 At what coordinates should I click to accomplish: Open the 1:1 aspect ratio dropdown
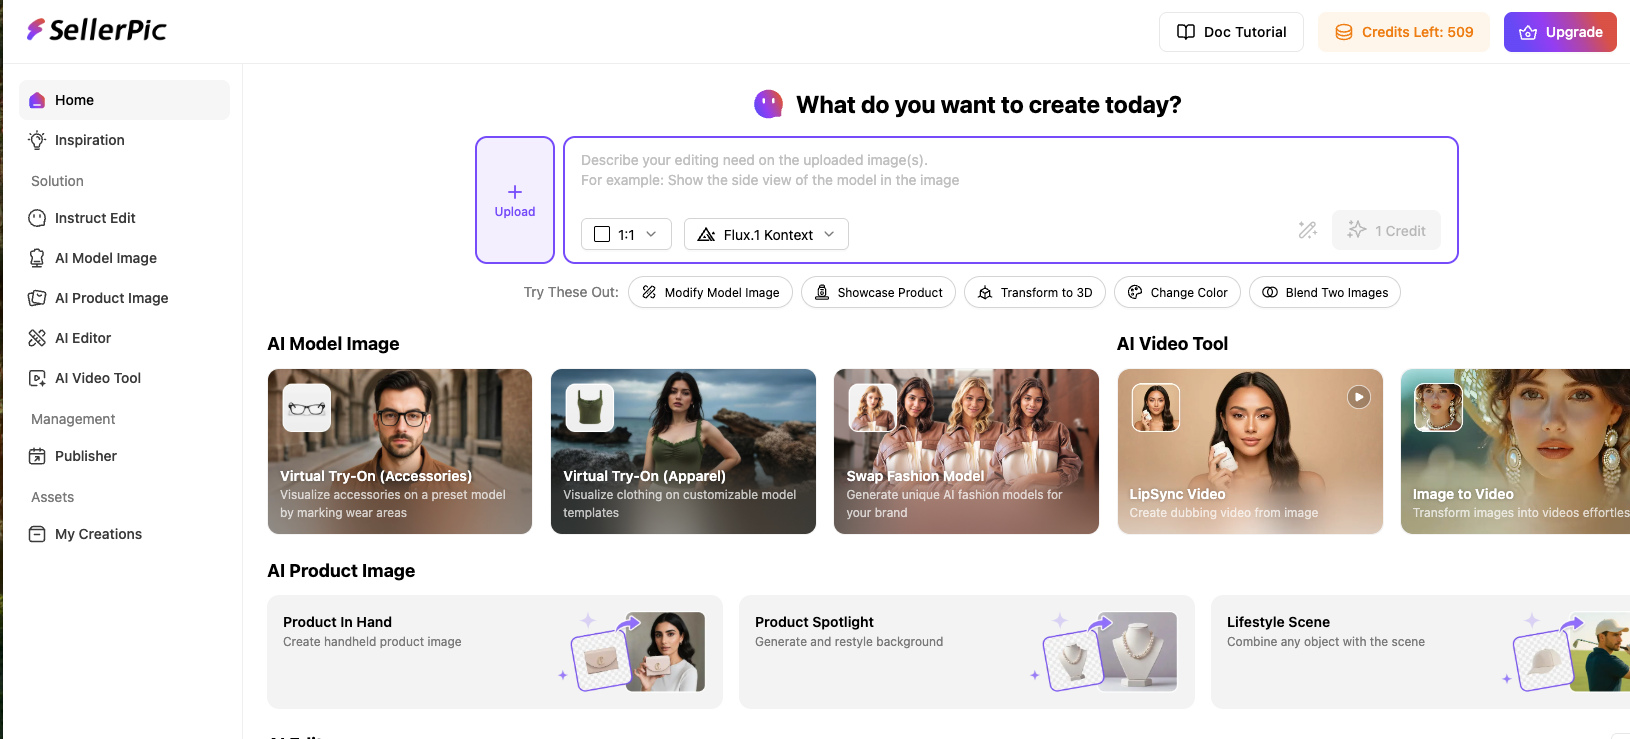tap(626, 234)
